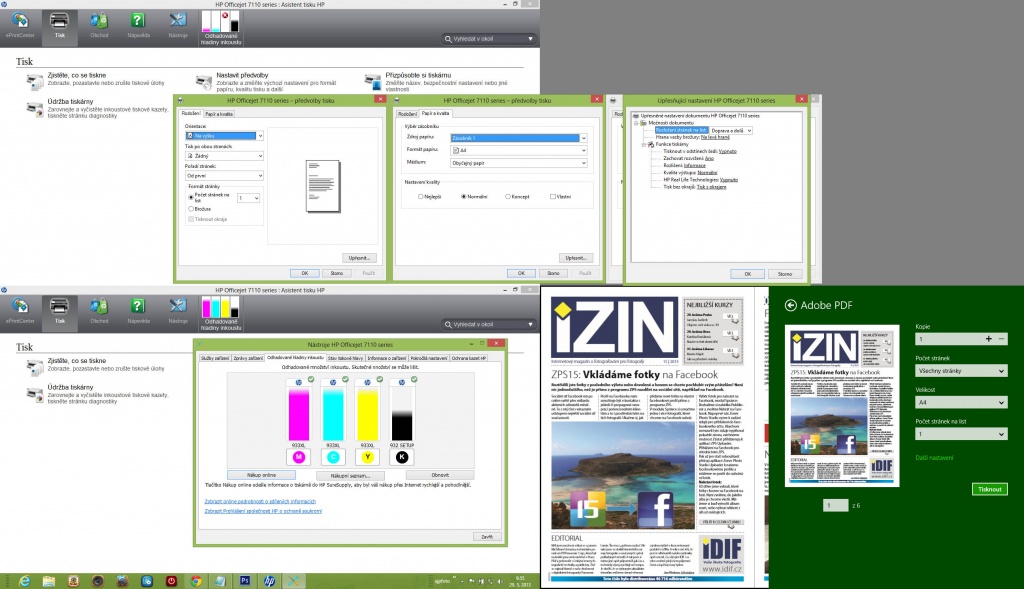
Task: Click the black ink level bar in Nástroje dialog
Action: pyautogui.click(x=402, y=414)
